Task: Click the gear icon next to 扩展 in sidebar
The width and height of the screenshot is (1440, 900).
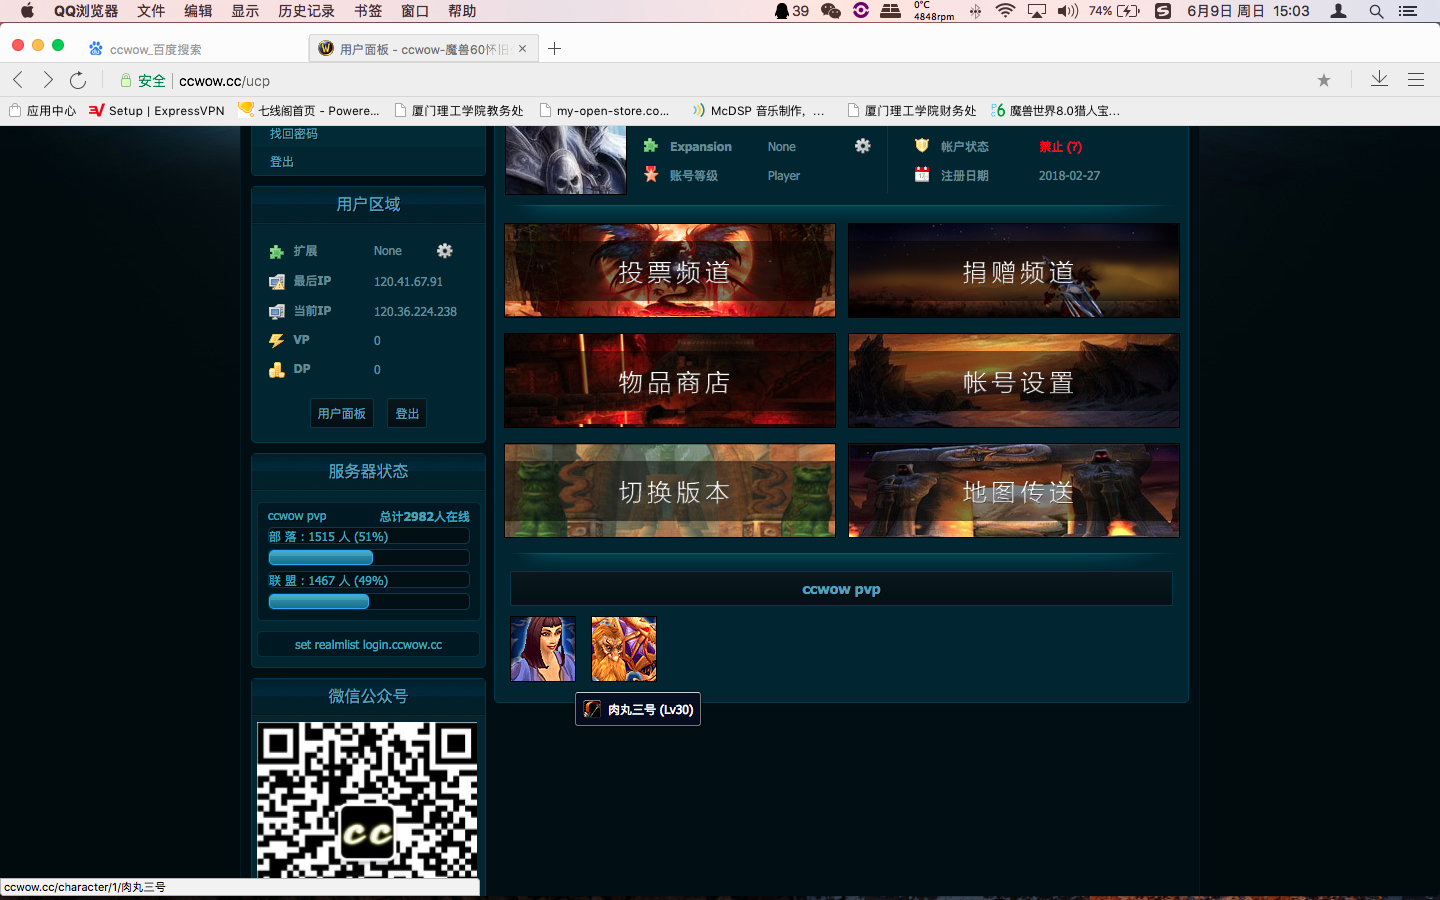Action: click(x=444, y=251)
